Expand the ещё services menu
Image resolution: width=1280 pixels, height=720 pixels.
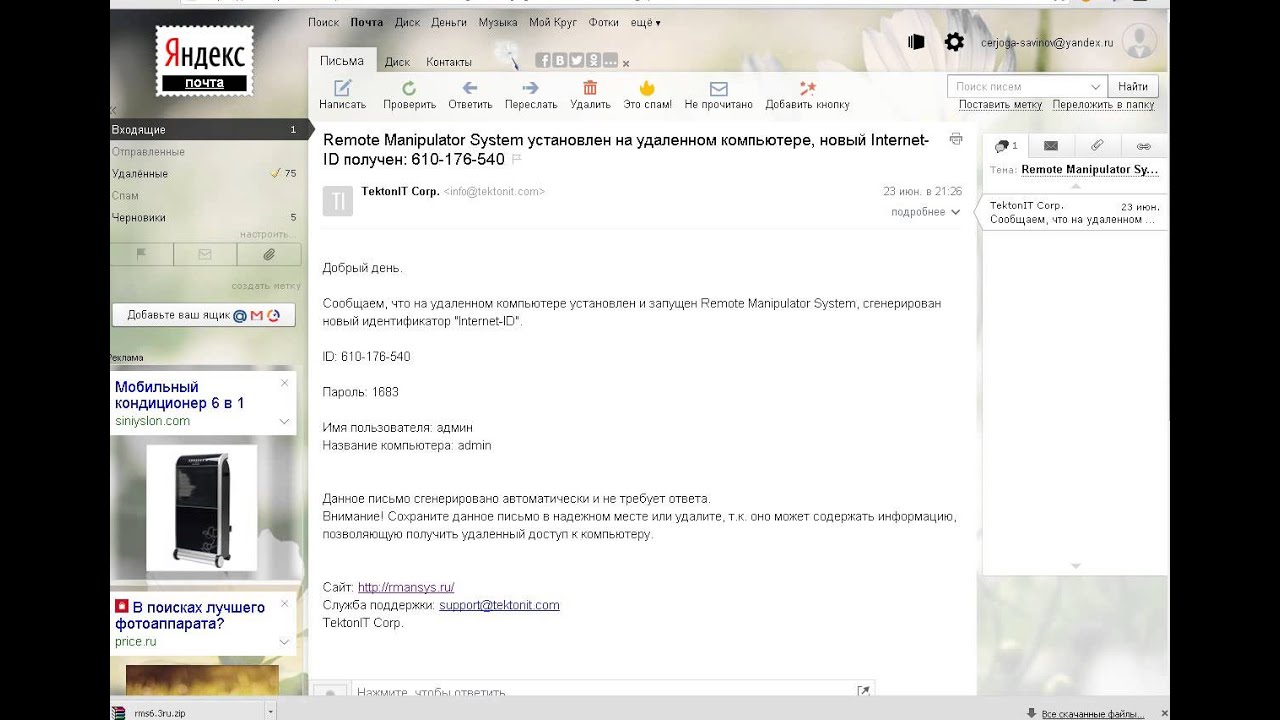click(x=645, y=22)
